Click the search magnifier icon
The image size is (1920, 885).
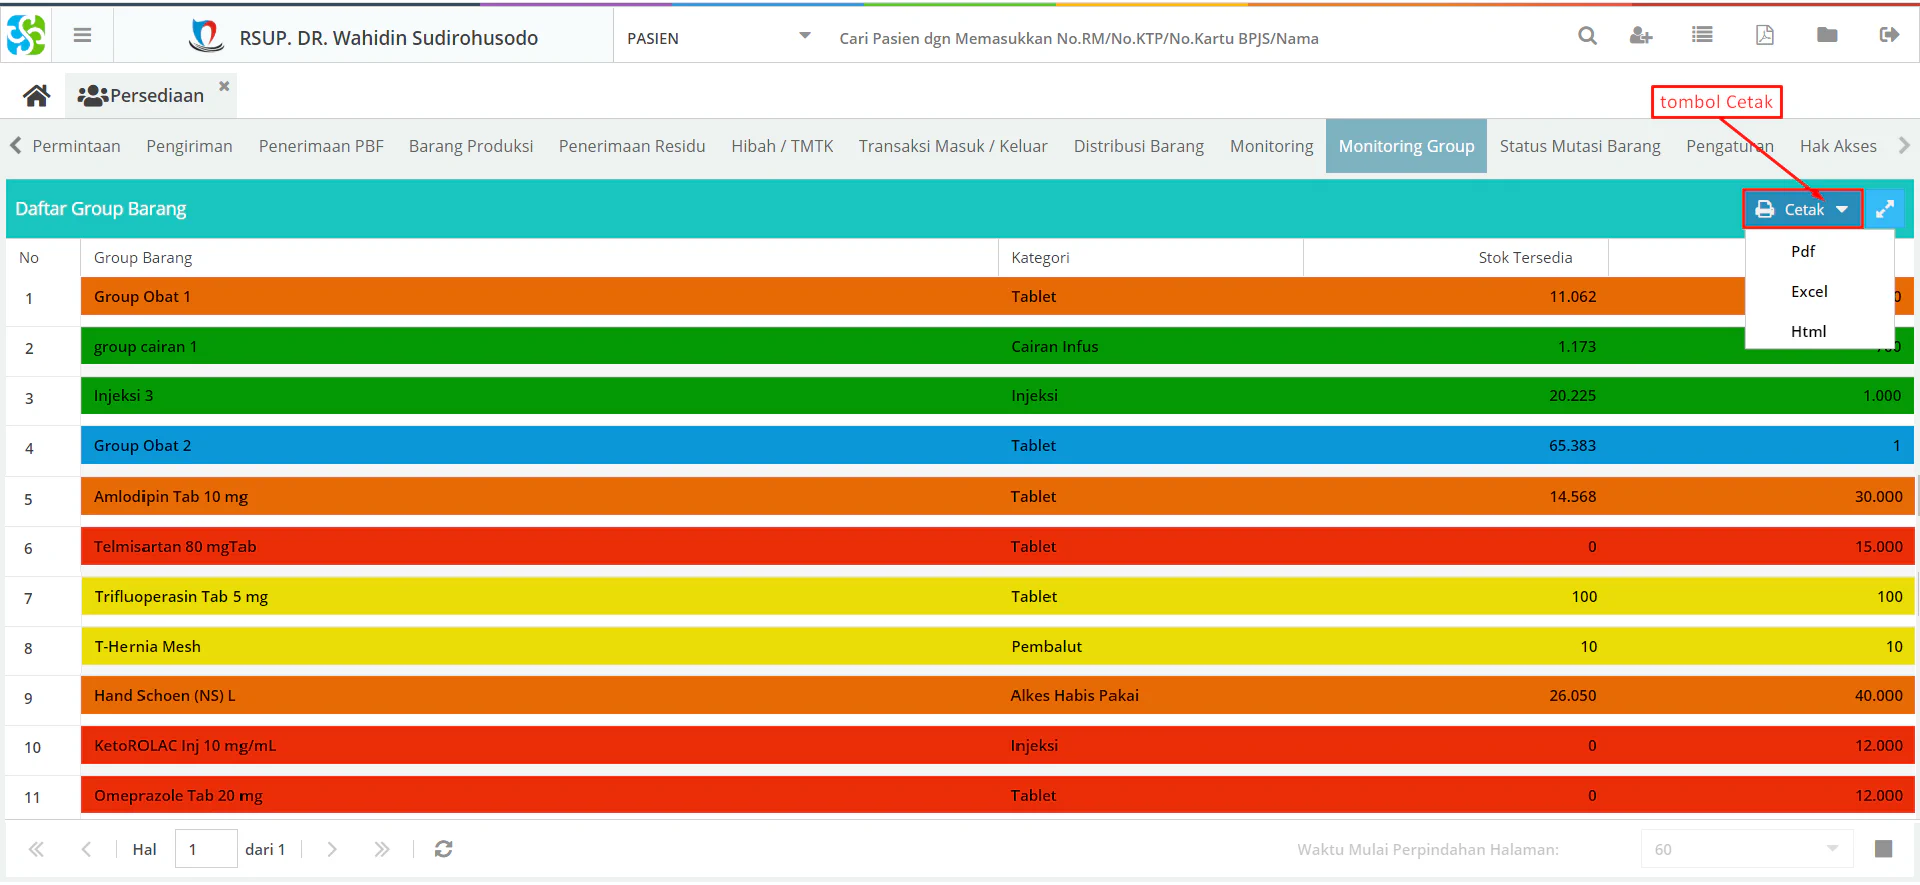coord(1587,36)
